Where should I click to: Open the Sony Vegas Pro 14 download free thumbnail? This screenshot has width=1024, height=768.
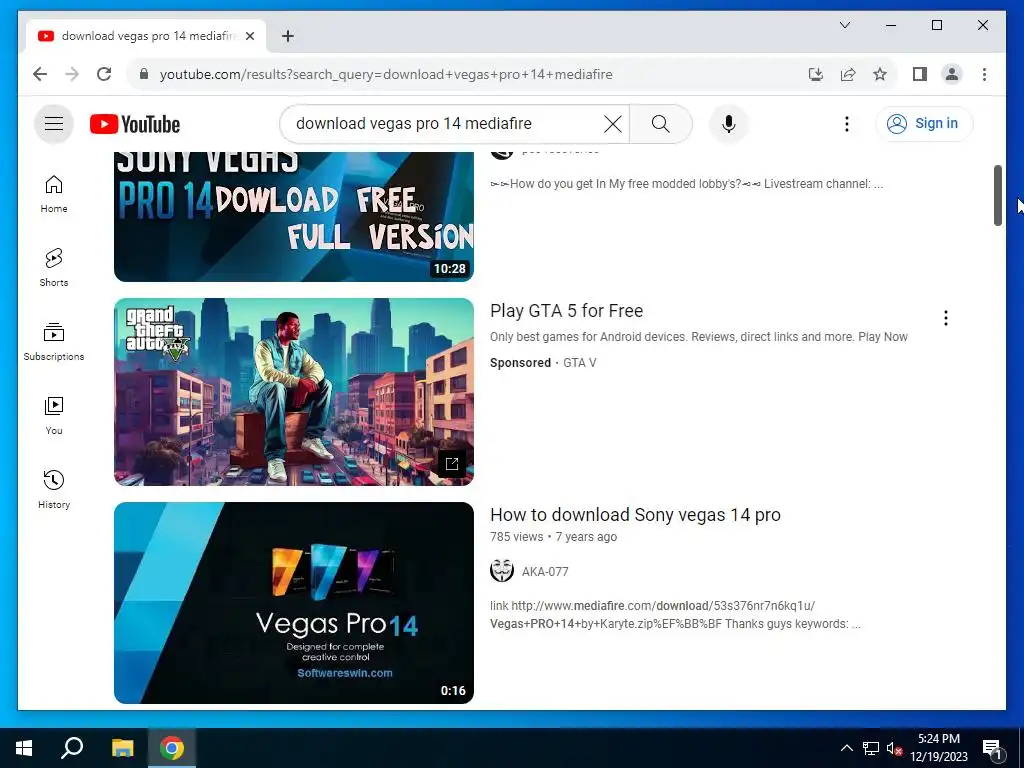294,216
